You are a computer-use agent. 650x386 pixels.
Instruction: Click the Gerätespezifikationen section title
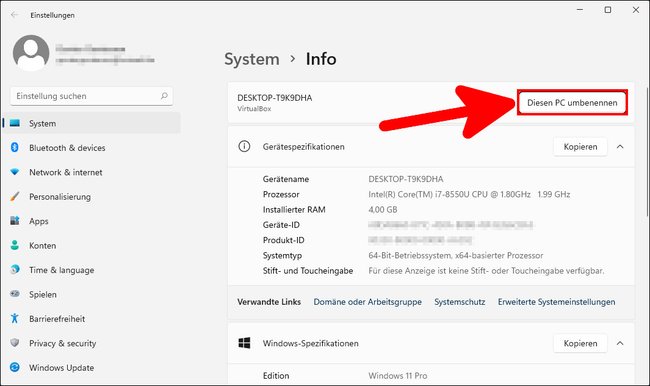tap(303, 147)
